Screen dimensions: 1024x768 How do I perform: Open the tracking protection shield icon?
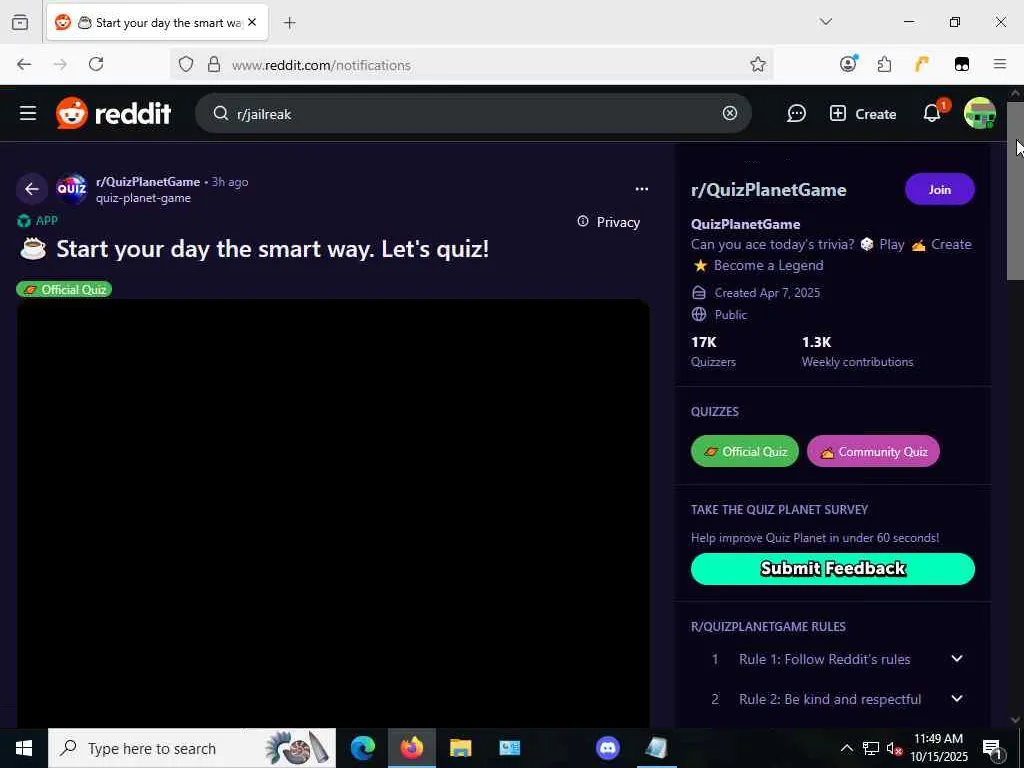coord(186,65)
